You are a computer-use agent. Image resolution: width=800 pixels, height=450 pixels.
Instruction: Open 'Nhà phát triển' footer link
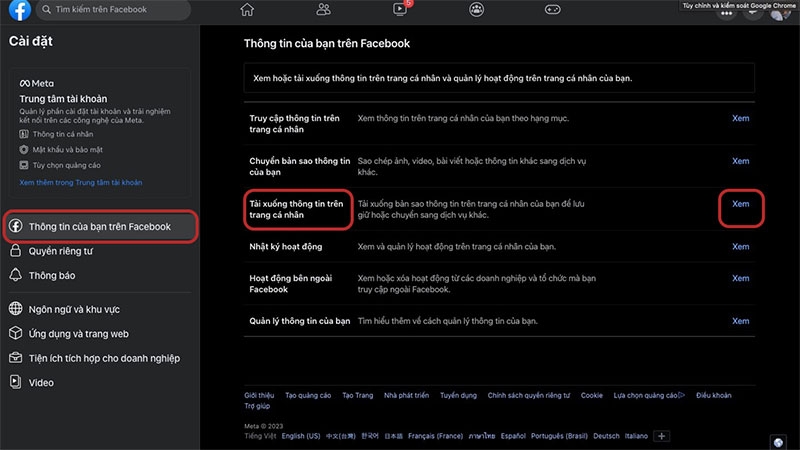click(406, 395)
